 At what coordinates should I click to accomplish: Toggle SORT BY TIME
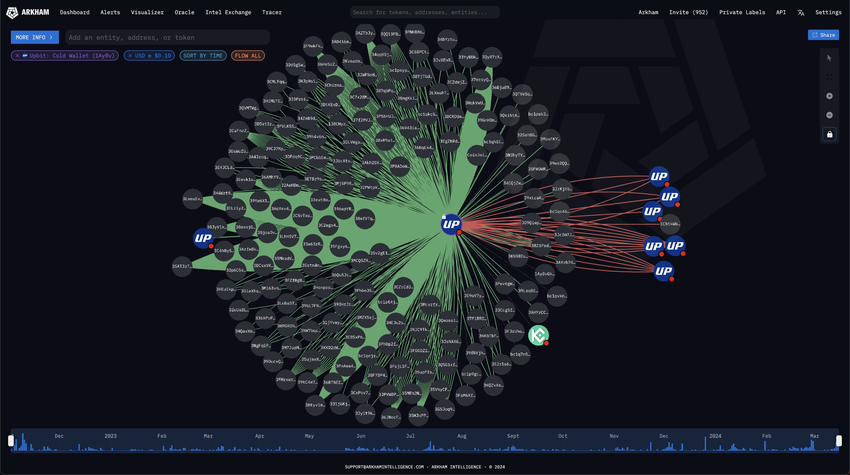[203, 55]
